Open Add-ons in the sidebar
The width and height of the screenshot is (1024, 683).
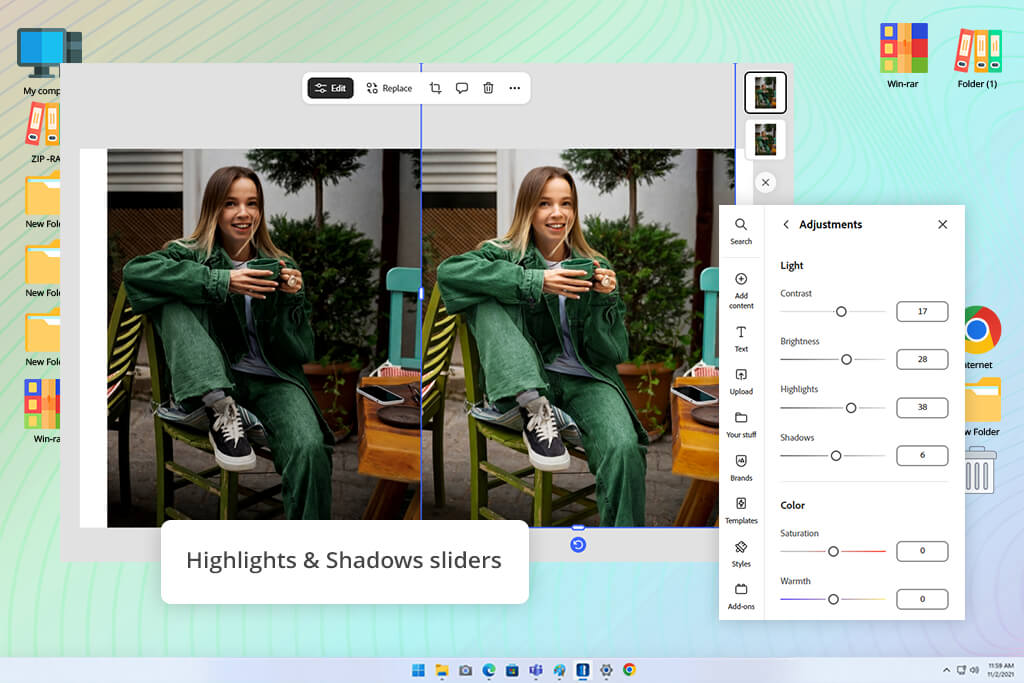click(741, 597)
